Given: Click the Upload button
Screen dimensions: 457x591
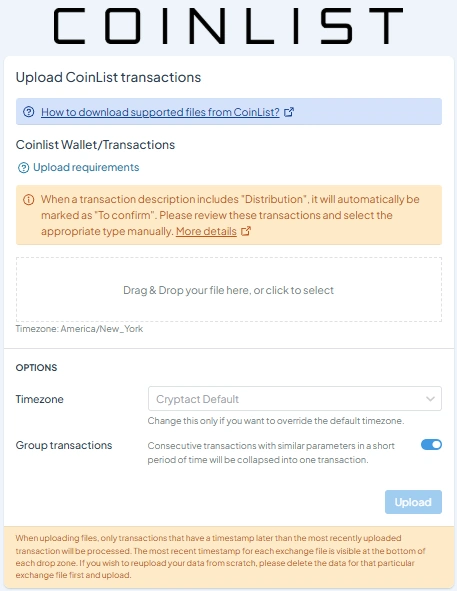Looking at the screenshot, I should [x=413, y=502].
